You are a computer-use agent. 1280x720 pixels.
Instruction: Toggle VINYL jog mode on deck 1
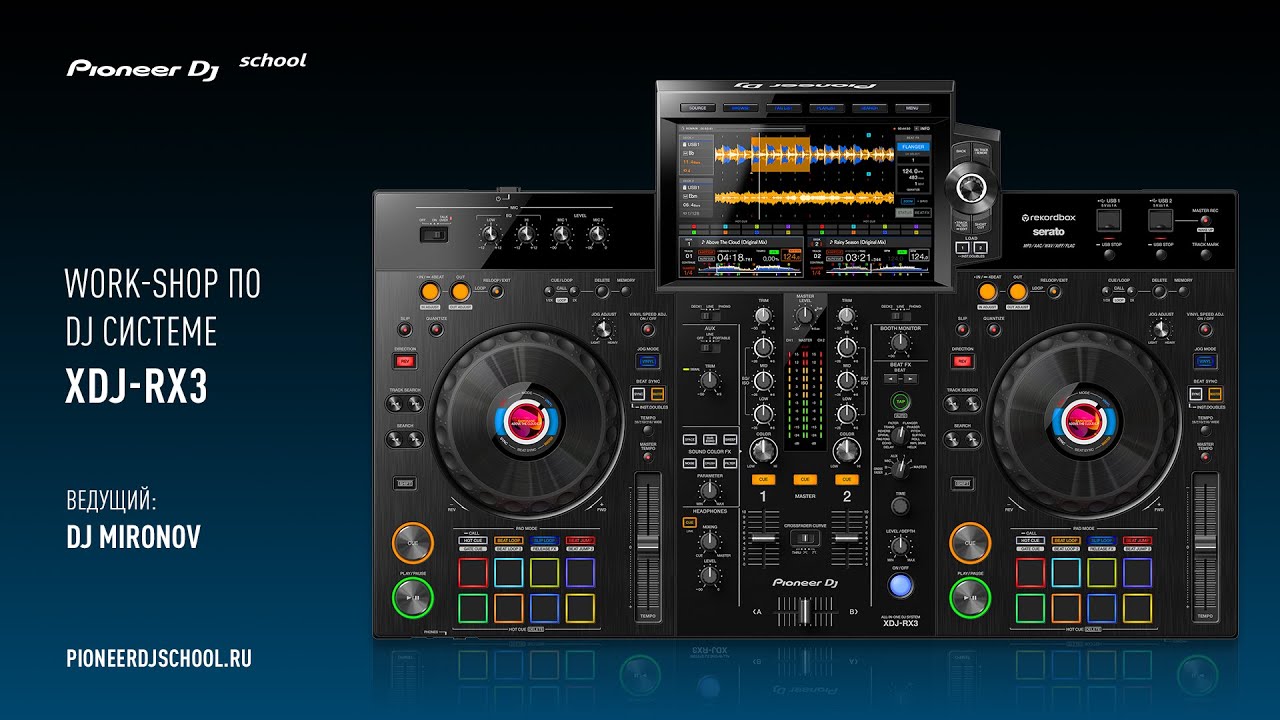click(647, 360)
